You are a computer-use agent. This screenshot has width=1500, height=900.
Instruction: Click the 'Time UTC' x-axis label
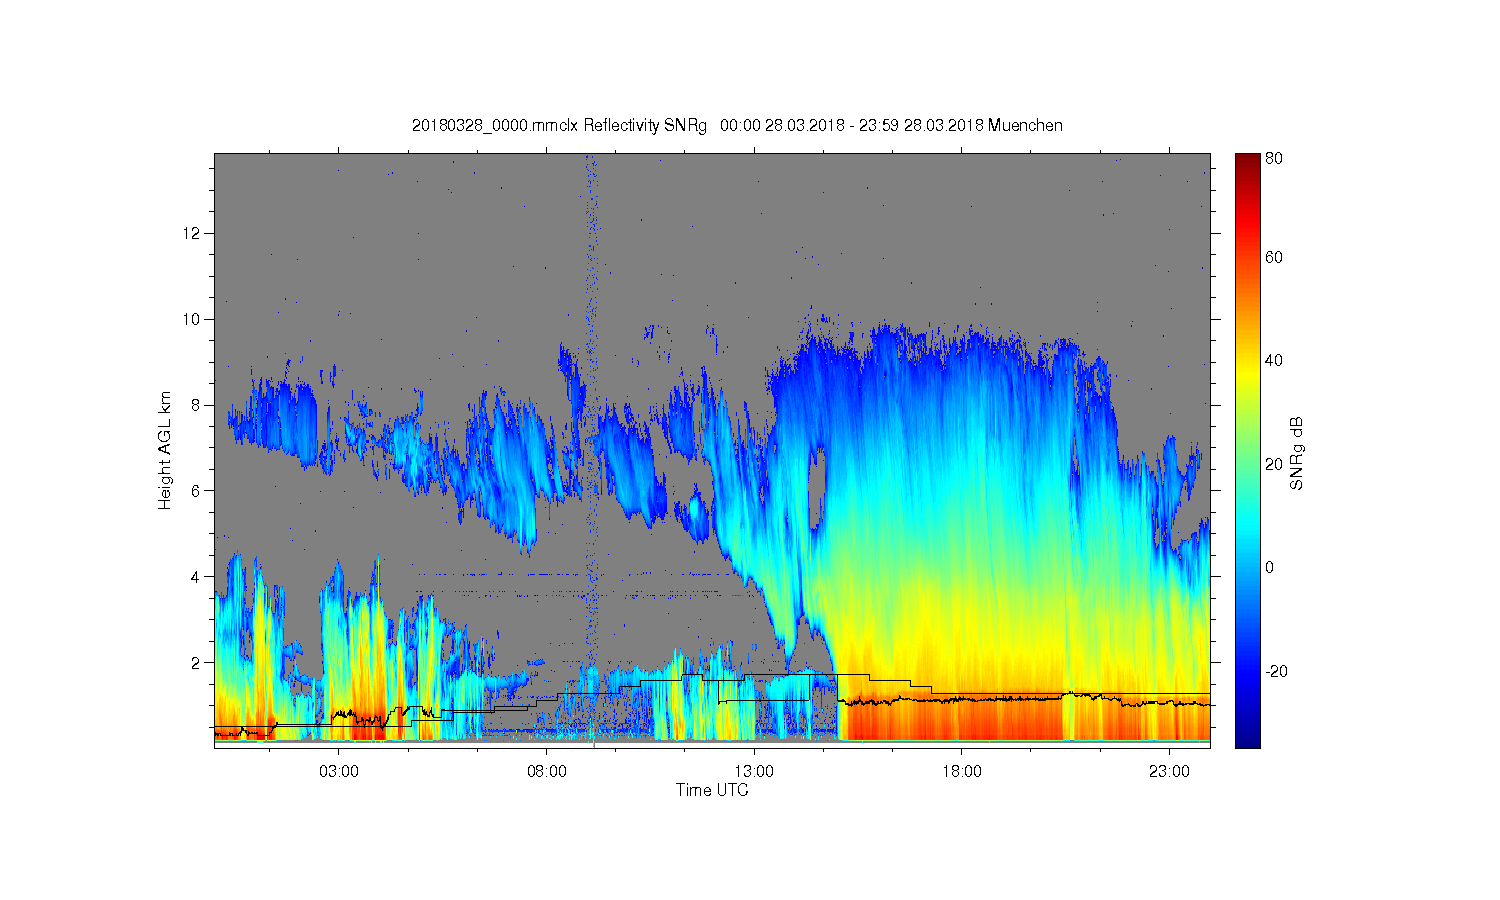[712, 790]
